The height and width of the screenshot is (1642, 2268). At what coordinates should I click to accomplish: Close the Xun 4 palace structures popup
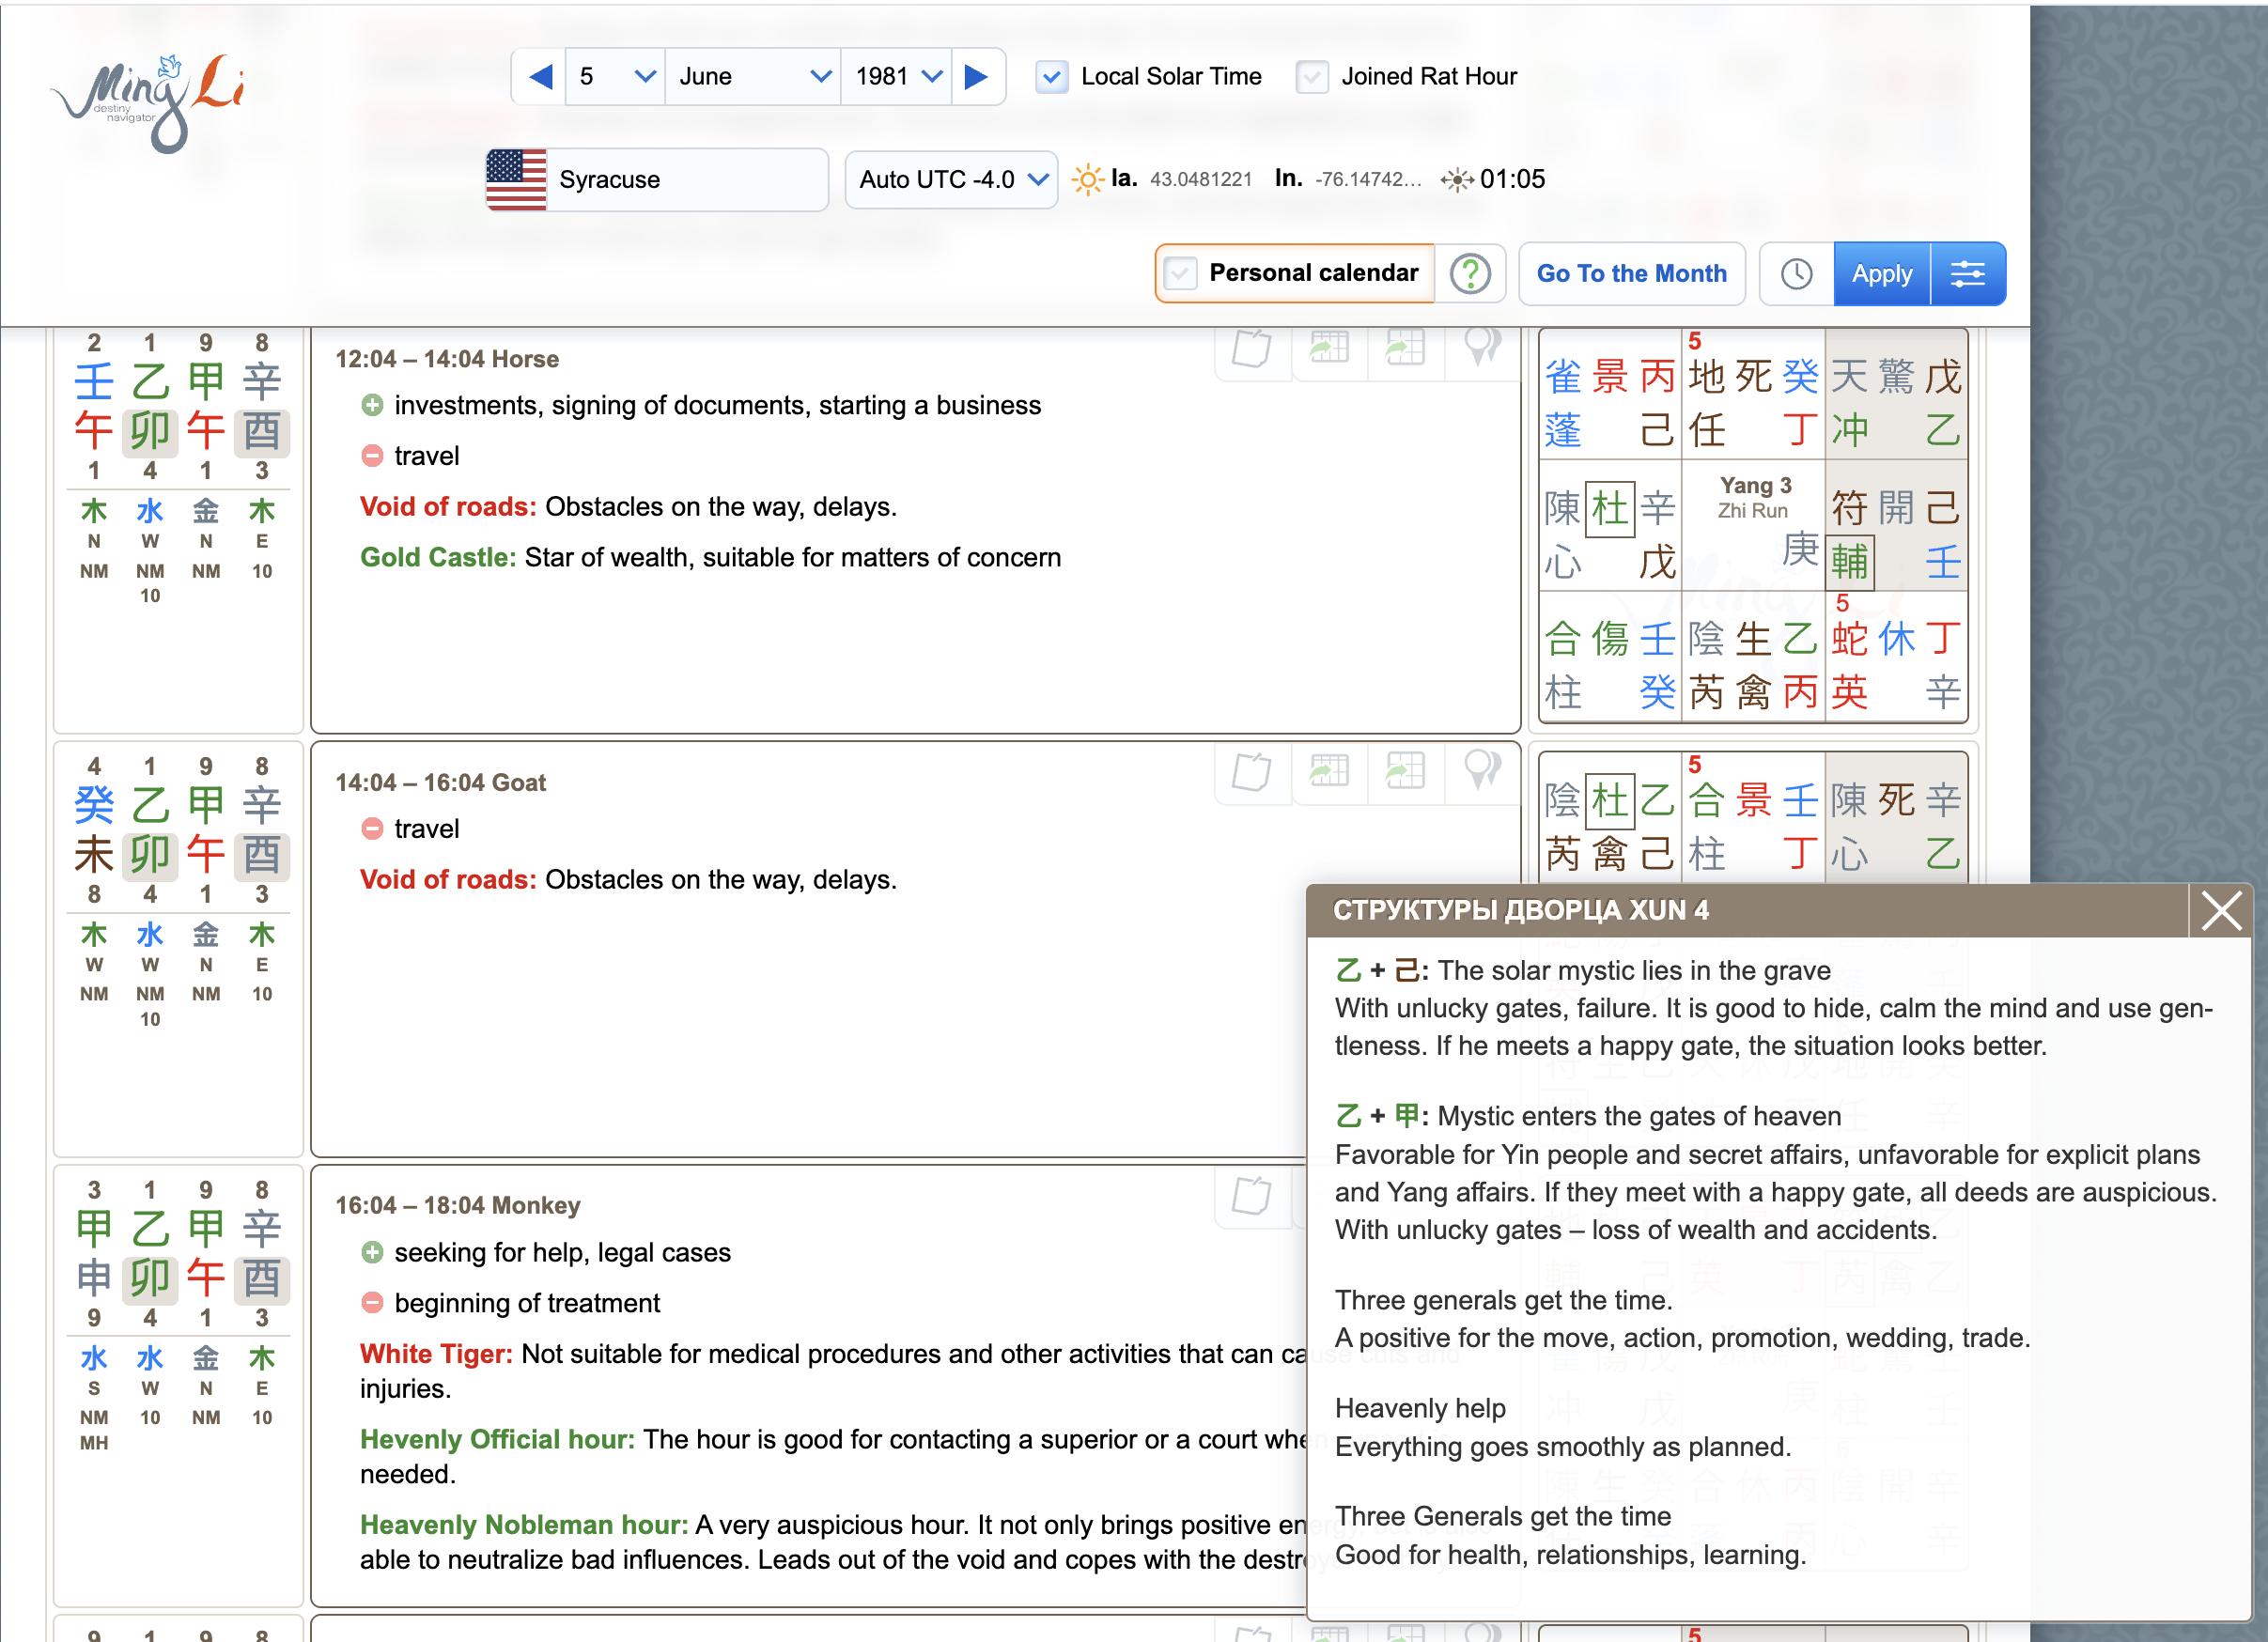(x=2221, y=911)
